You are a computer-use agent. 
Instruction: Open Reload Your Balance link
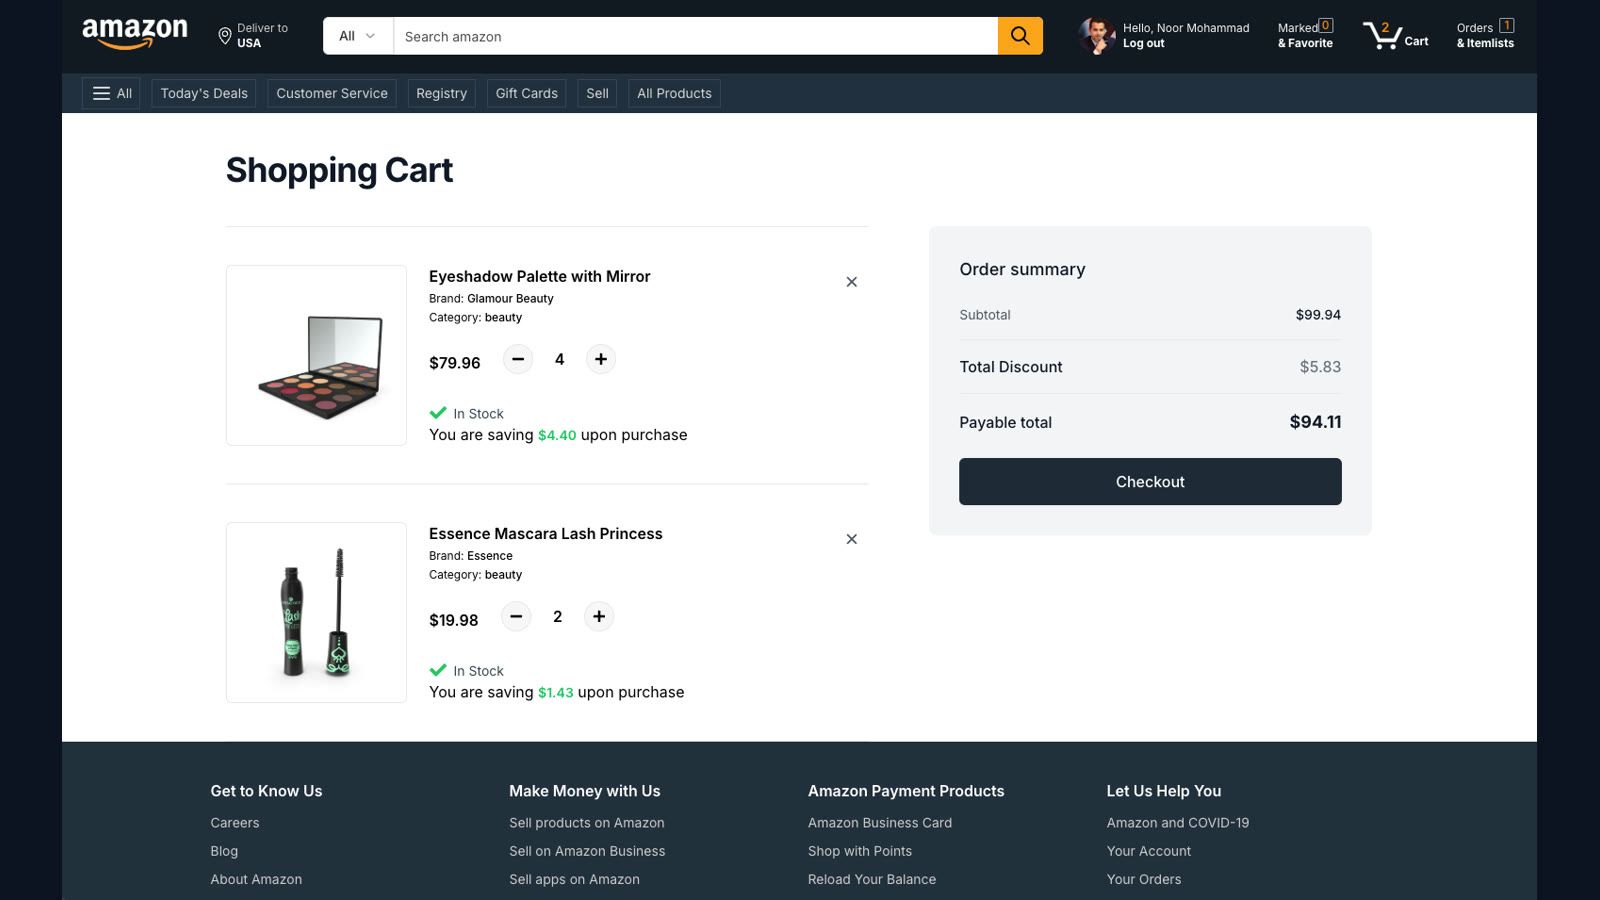[872, 879]
